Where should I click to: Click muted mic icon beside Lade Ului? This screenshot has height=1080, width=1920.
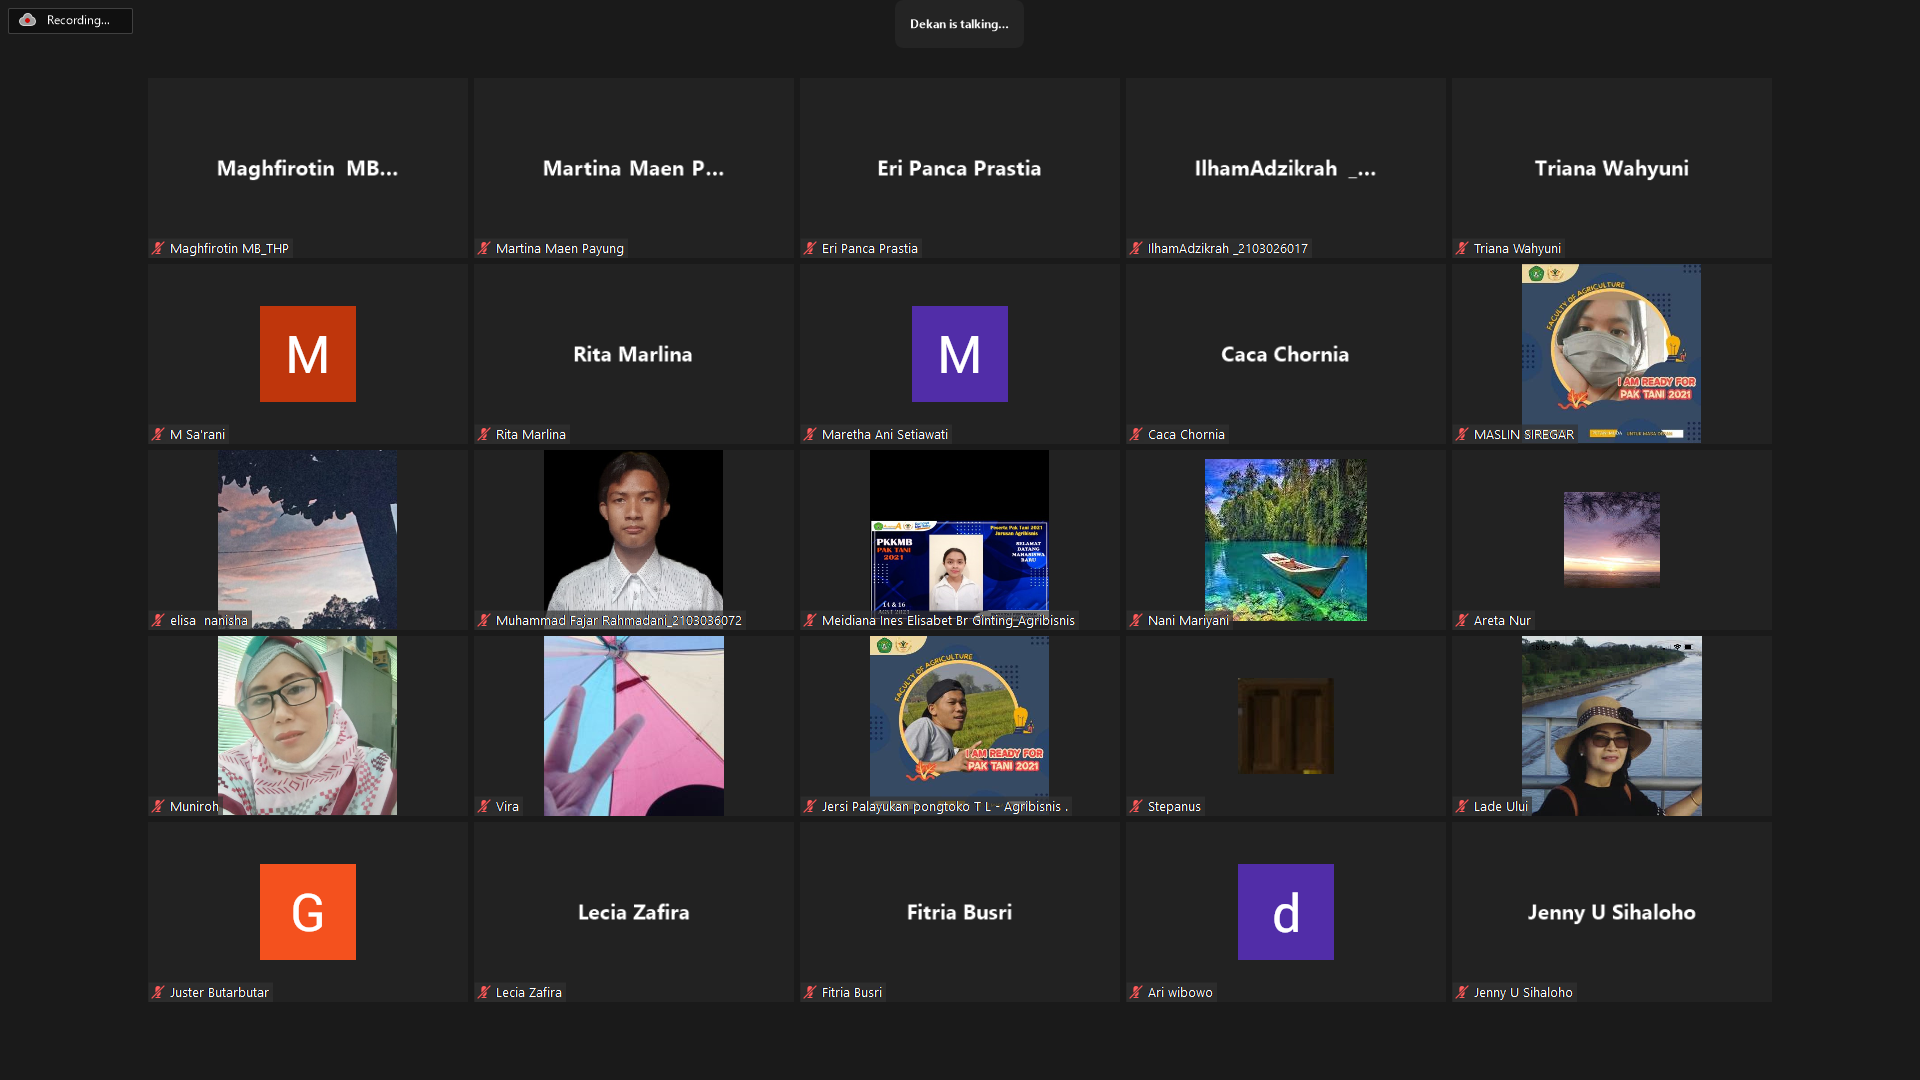pyautogui.click(x=1462, y=806)
